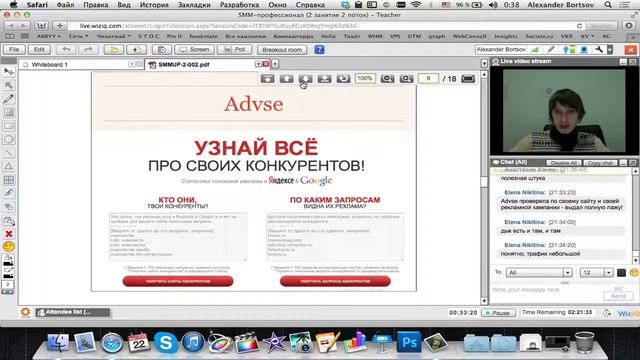640x360 pixels.
Task: Open the File menu button
Action: [14, 49]
